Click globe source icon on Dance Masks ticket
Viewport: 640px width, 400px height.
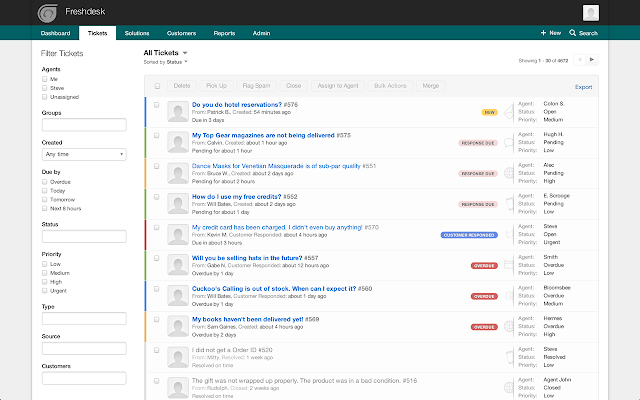click(509, 173)
